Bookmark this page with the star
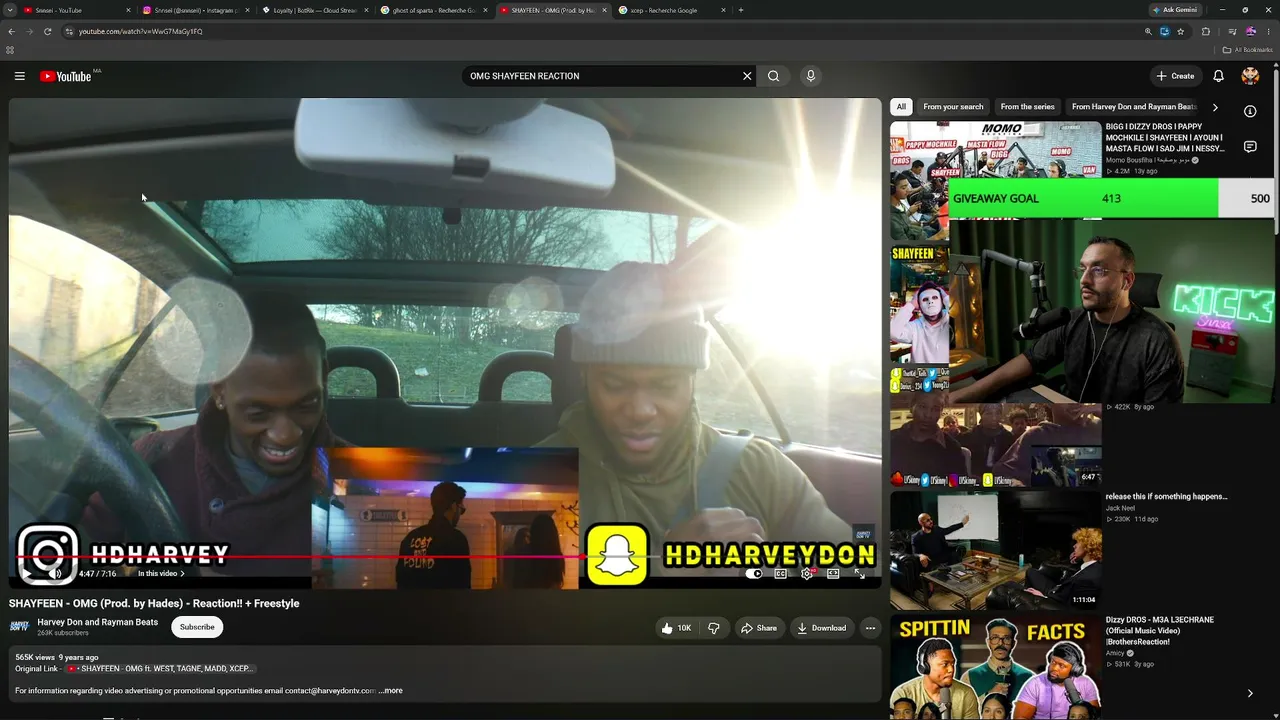This screenshot has height=720, width=1280. click(x=1181, y=31)
